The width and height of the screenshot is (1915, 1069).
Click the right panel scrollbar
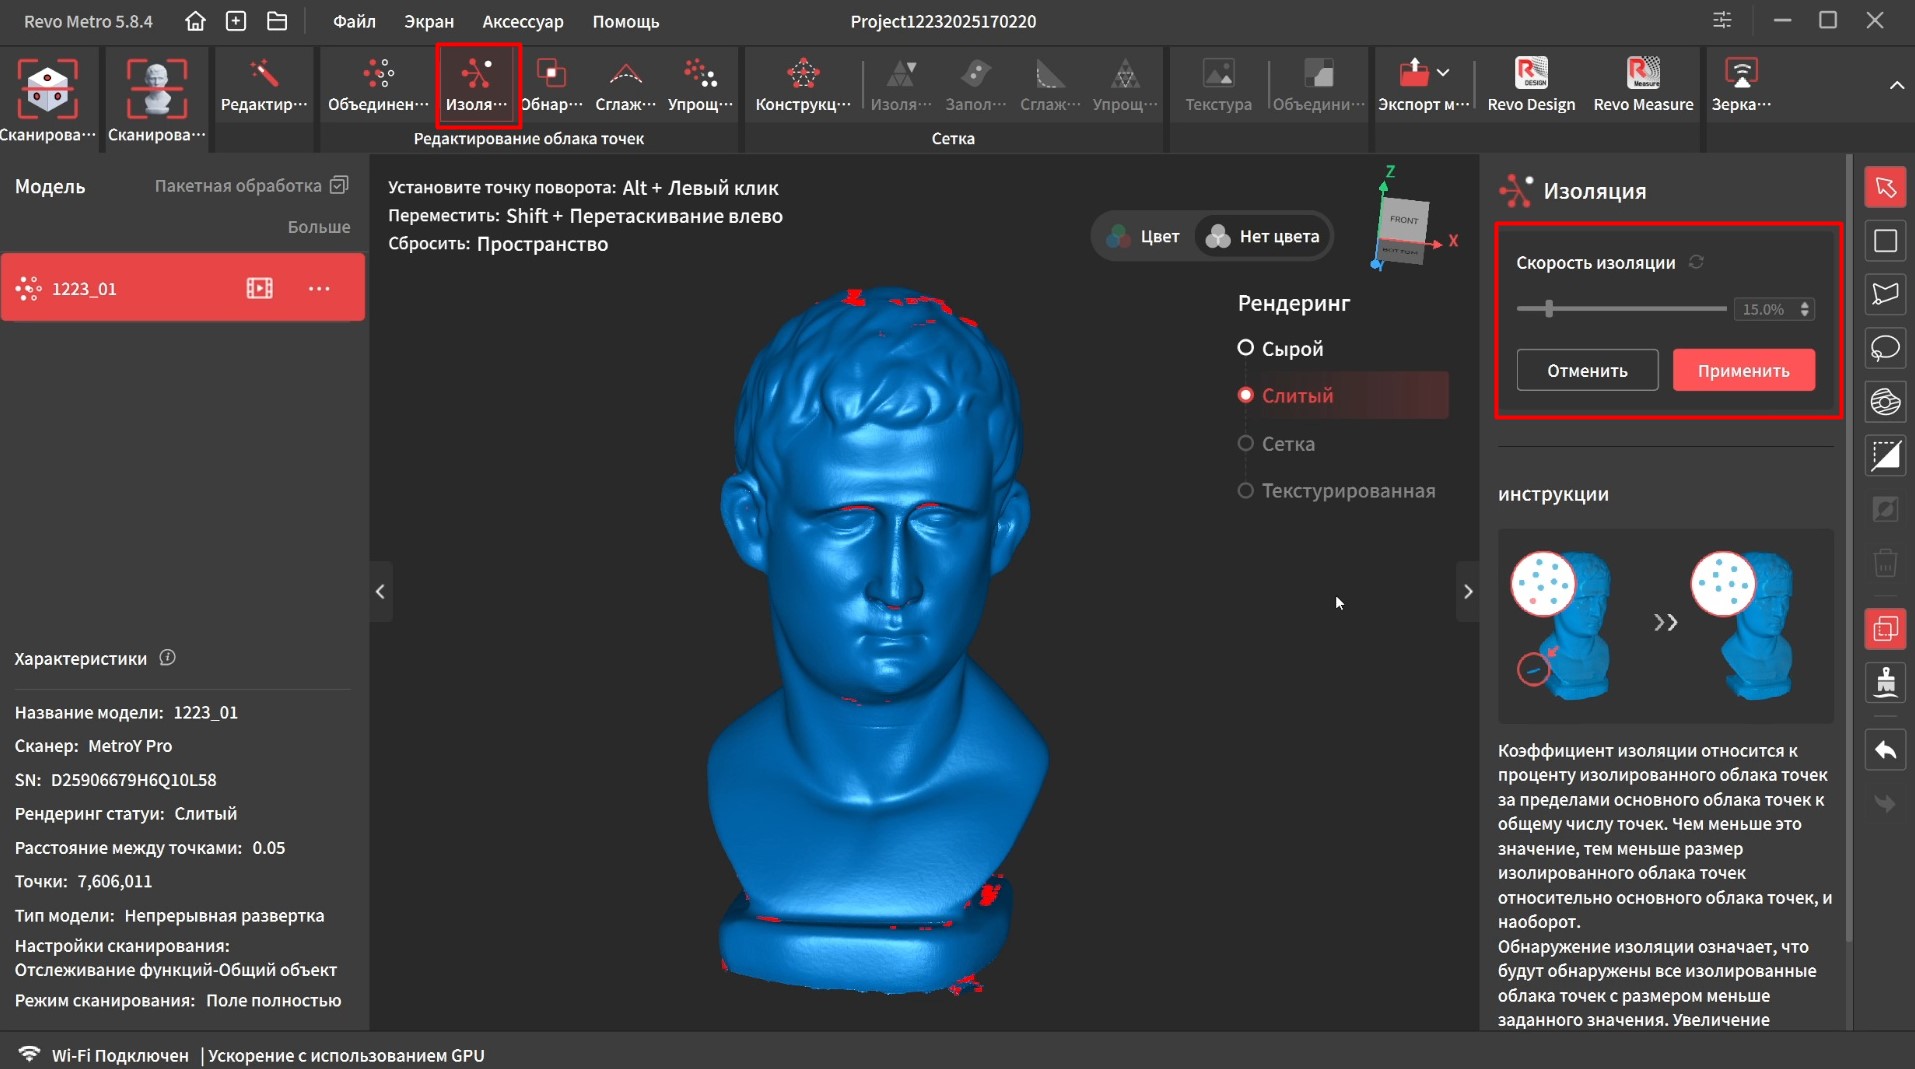[x=1847, y=550]
